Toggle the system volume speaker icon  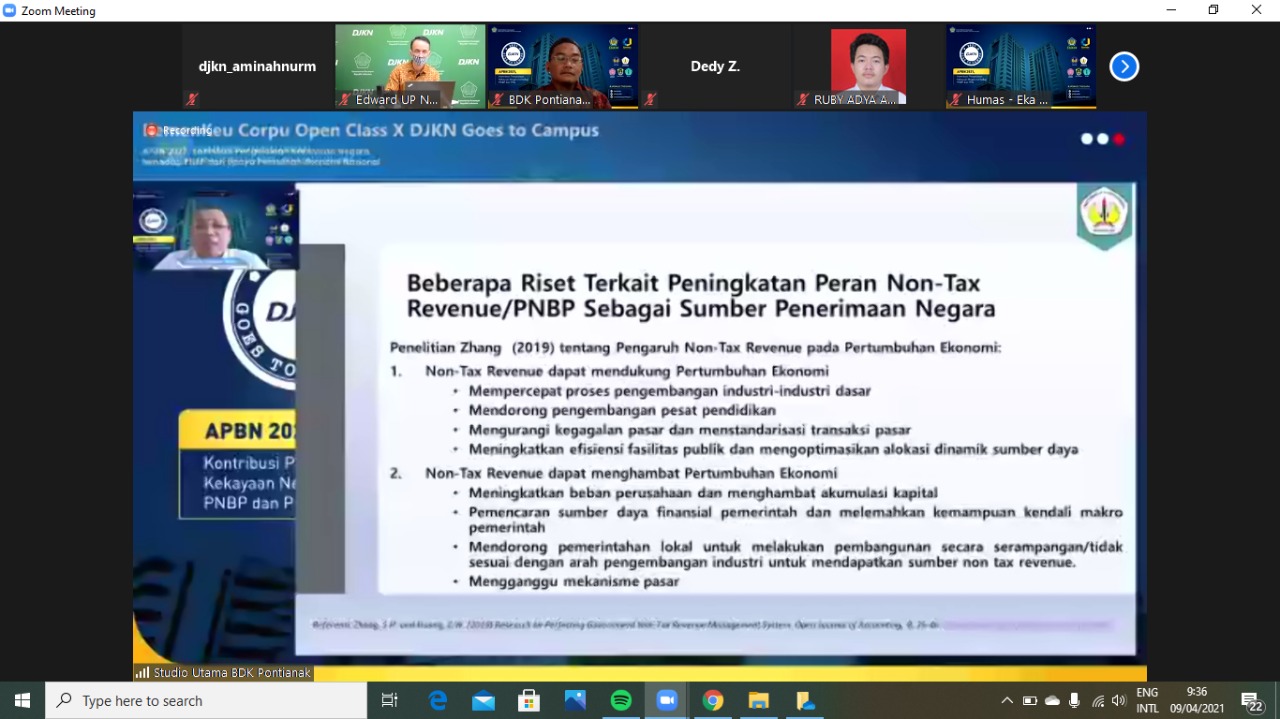1118,701
